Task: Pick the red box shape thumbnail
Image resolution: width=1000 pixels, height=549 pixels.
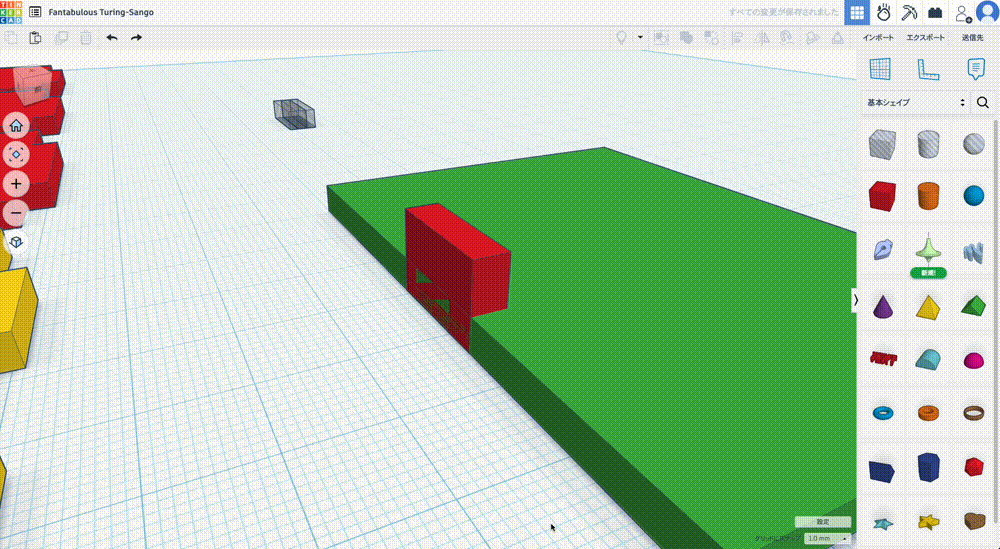Action: pos(881,195)
